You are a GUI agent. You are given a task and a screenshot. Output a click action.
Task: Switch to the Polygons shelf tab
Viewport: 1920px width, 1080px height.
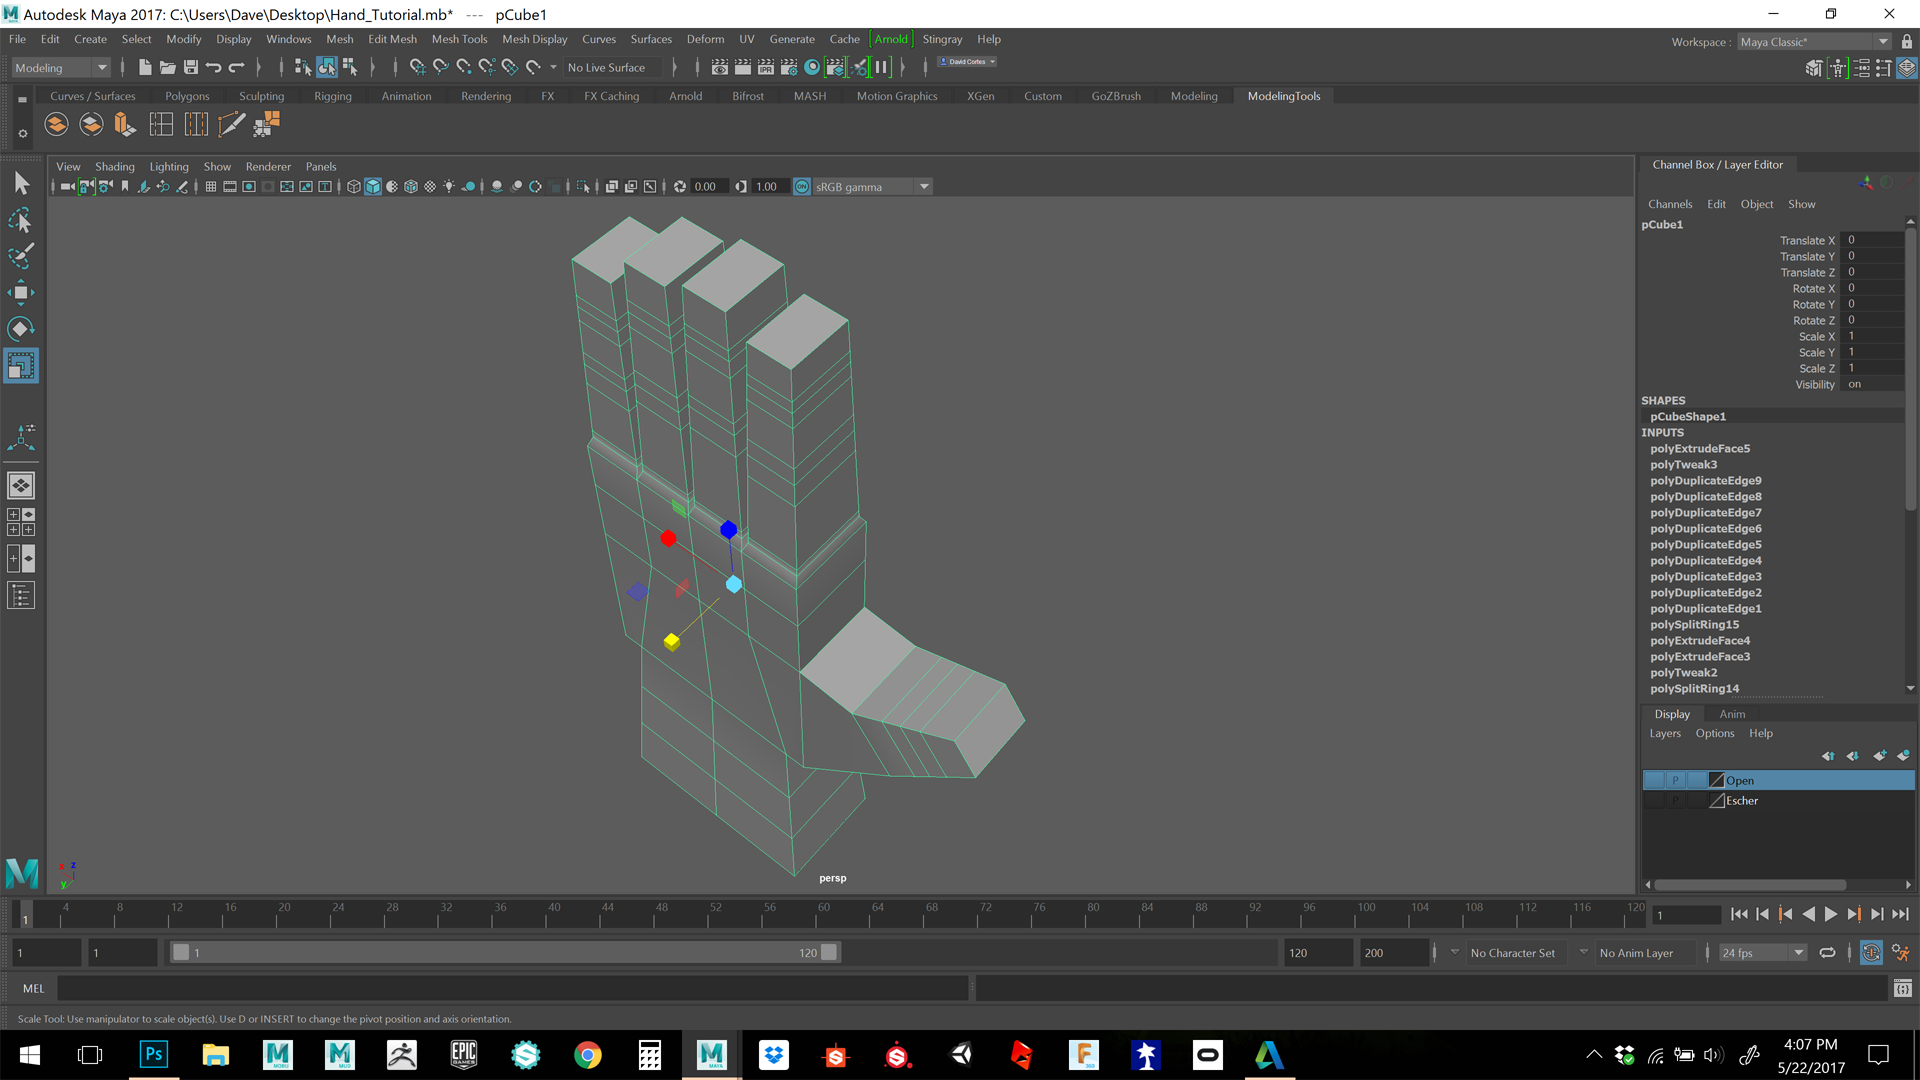click(187, 96)
